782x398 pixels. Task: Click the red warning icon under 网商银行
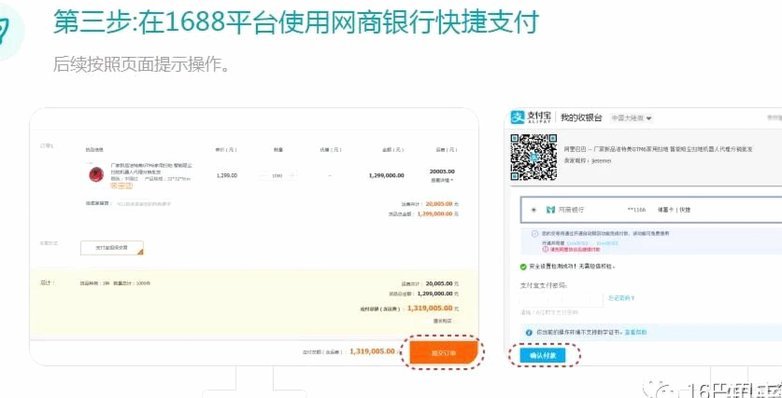click(x=546, y=249)
